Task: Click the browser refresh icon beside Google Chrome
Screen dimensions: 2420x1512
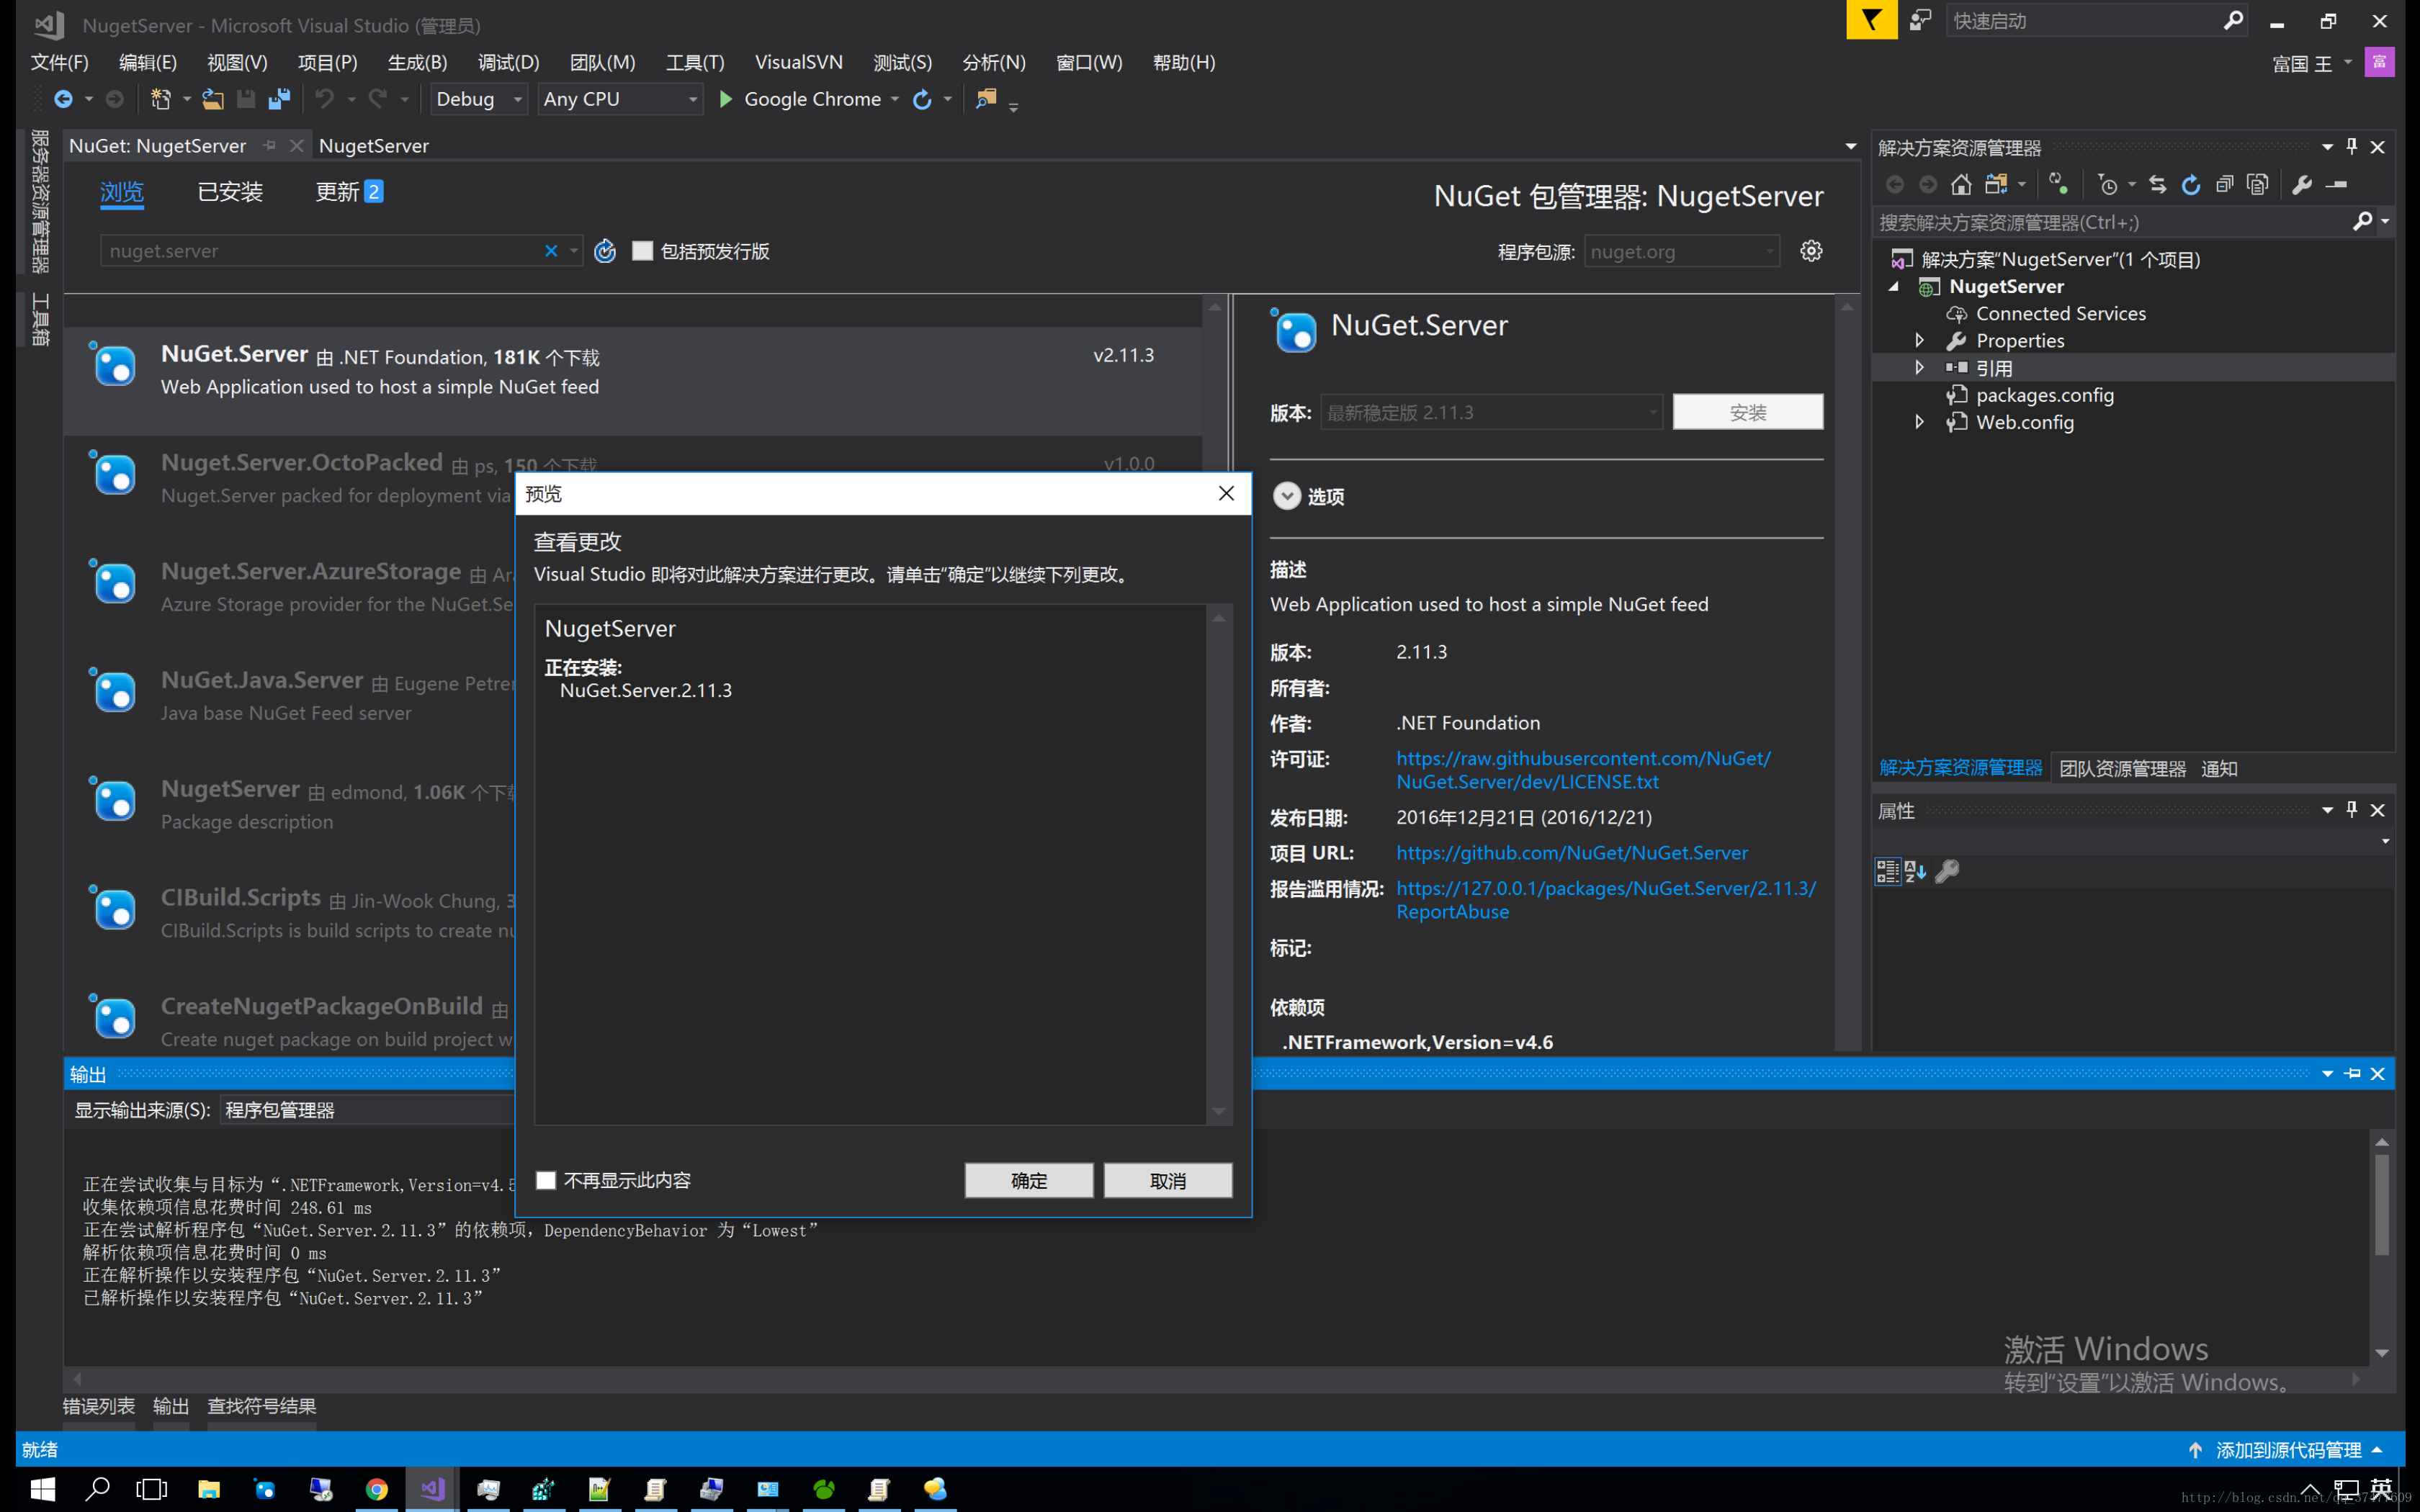Action: (922, 99)
